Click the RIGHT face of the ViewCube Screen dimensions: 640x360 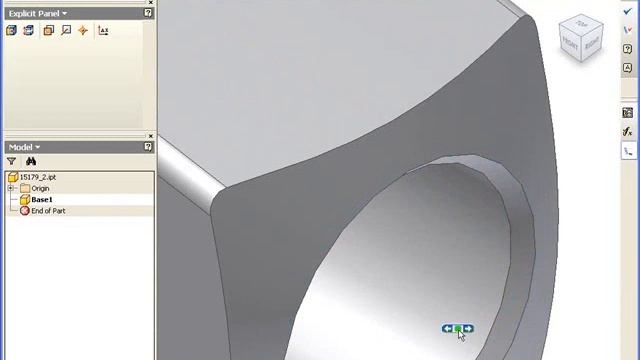(x=592, y=42)
